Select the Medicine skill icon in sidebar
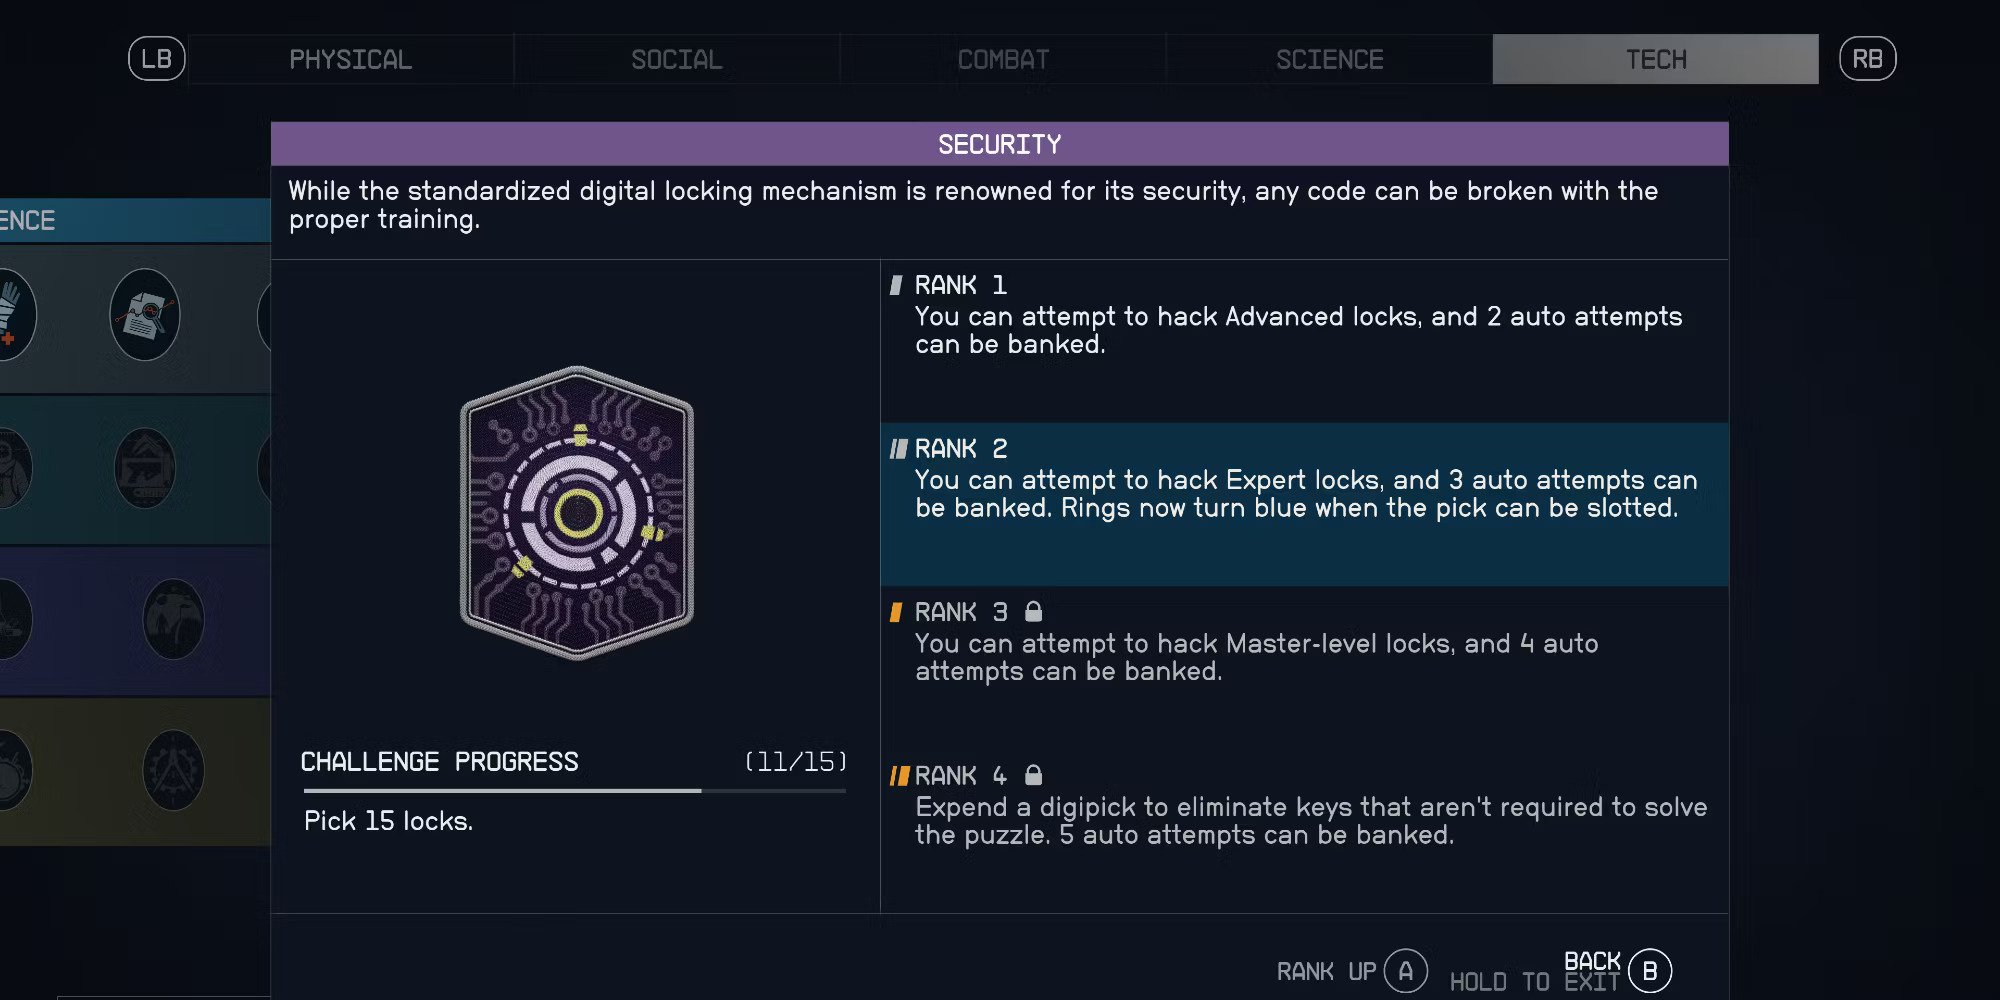 pyautogui.click(x=10, y=315)
